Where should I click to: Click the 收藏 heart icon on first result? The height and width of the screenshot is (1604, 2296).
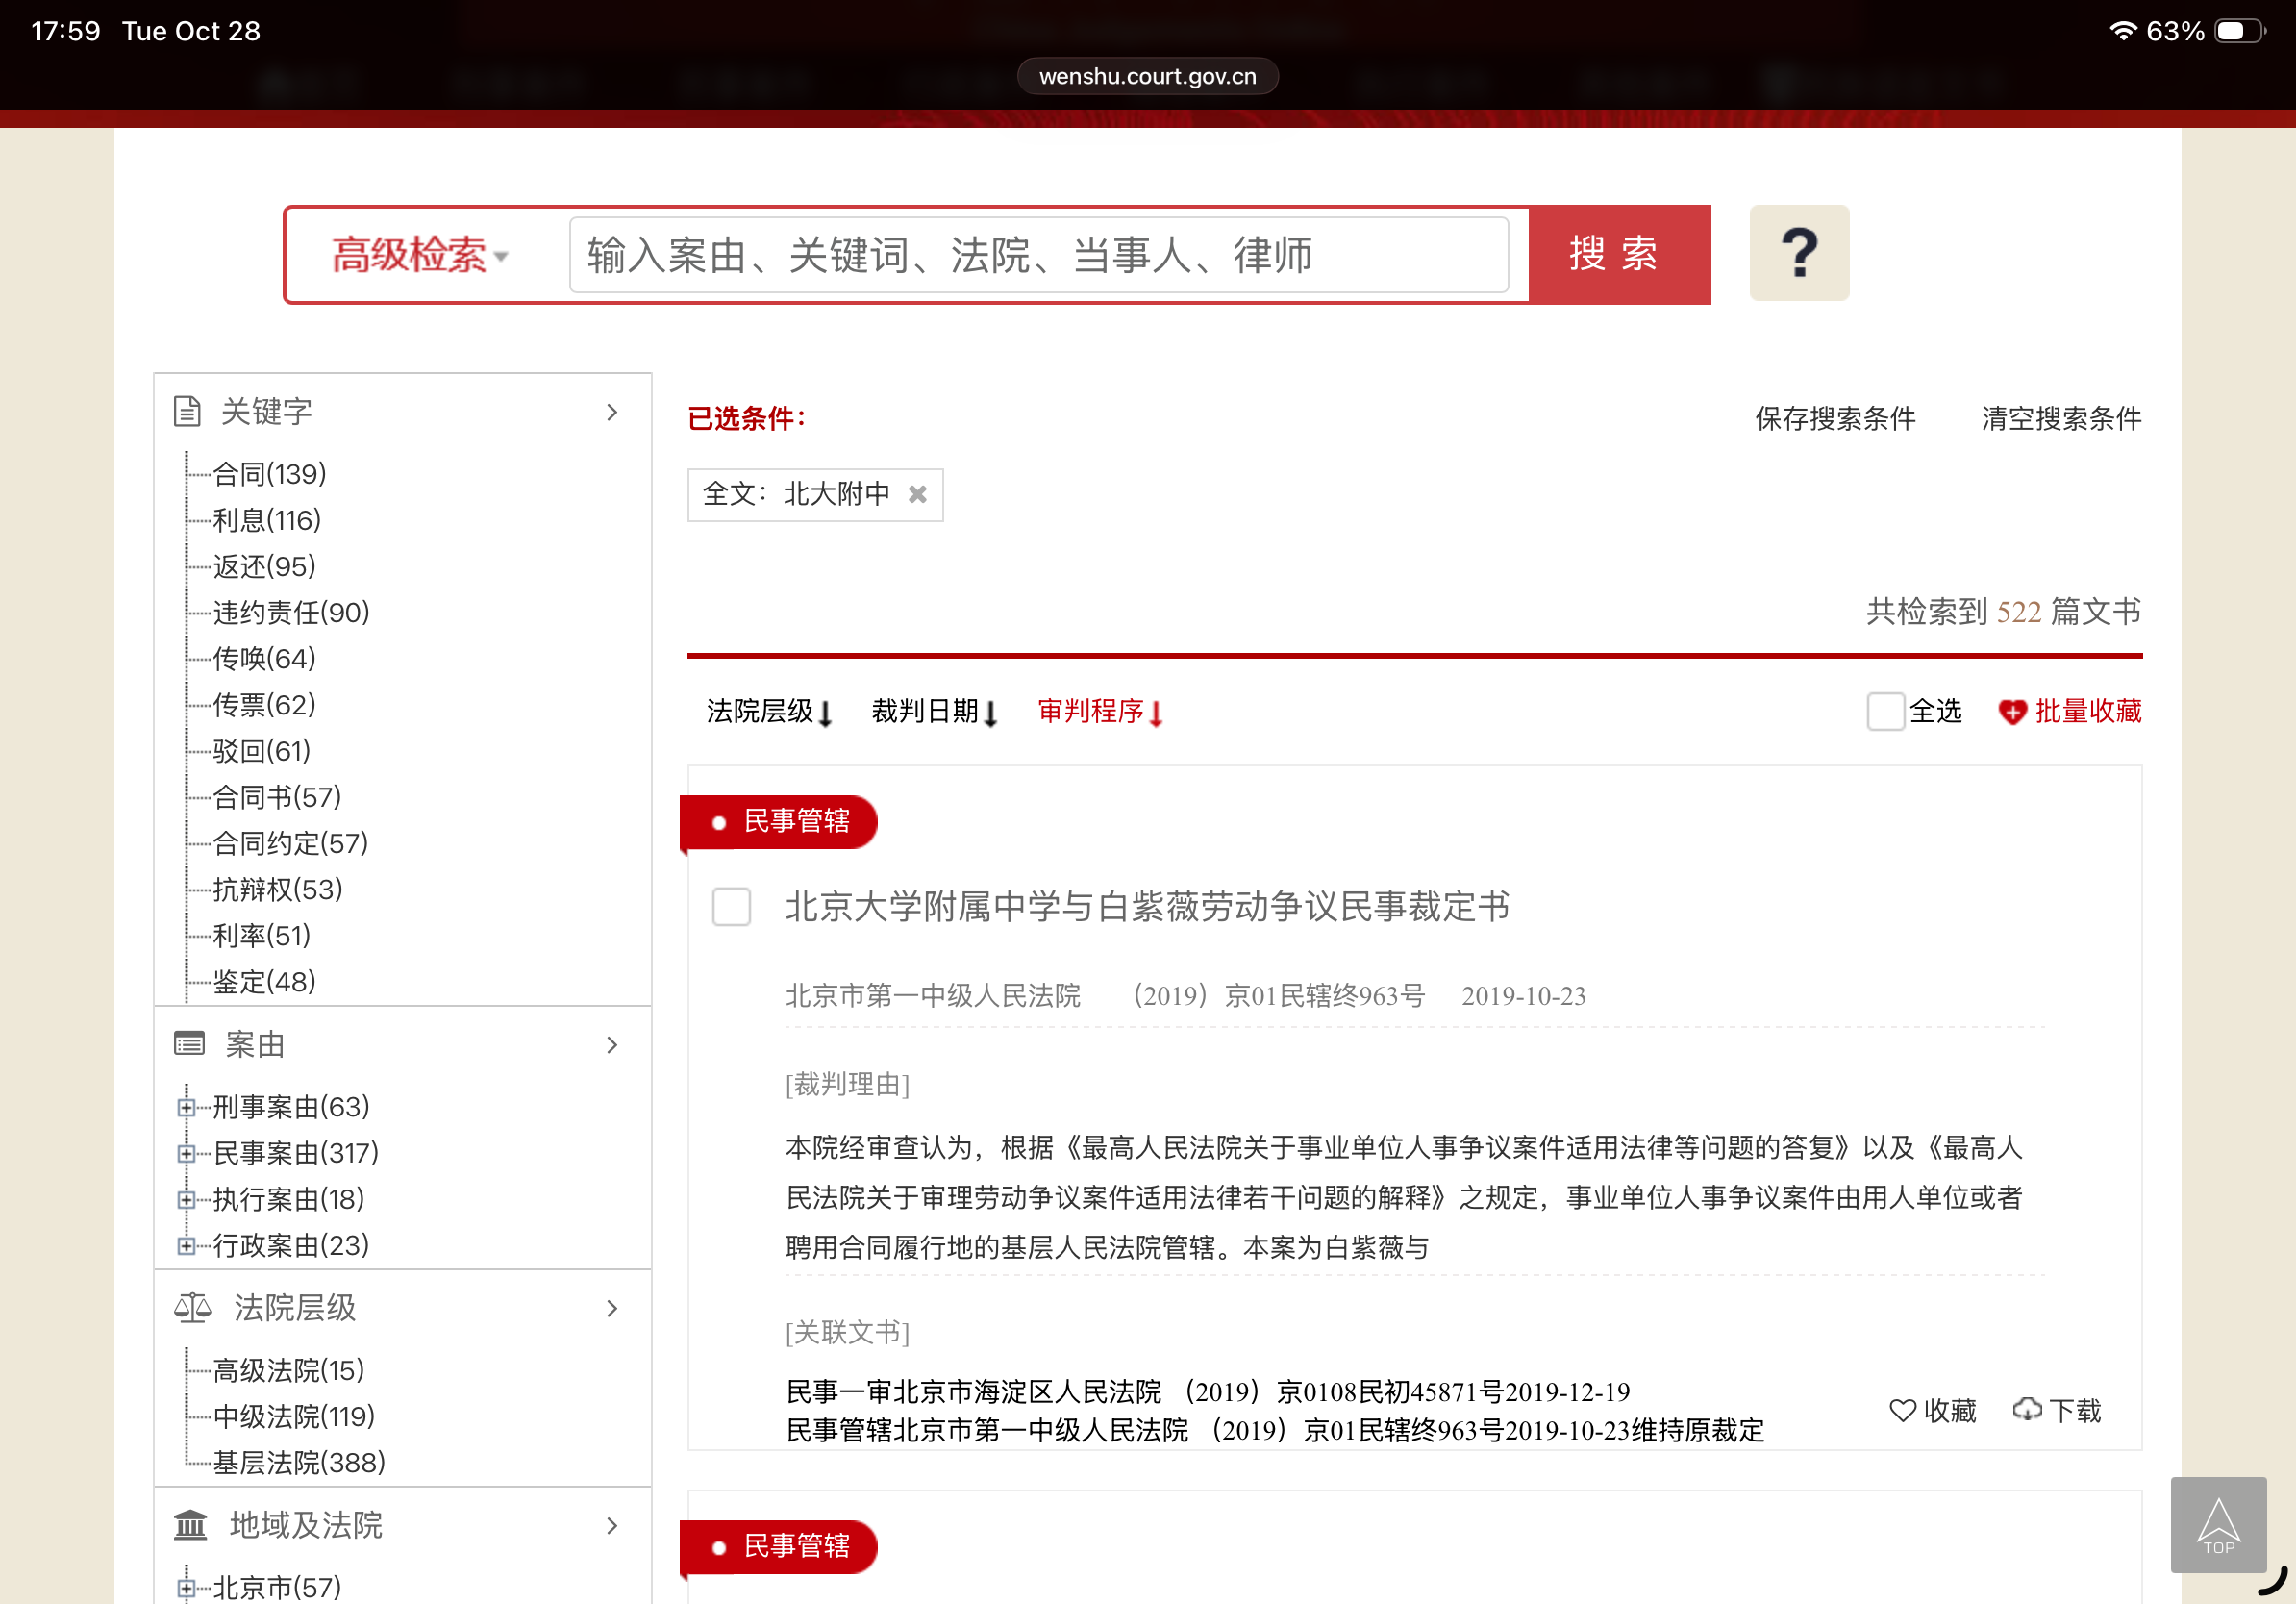(1902, 1410)
